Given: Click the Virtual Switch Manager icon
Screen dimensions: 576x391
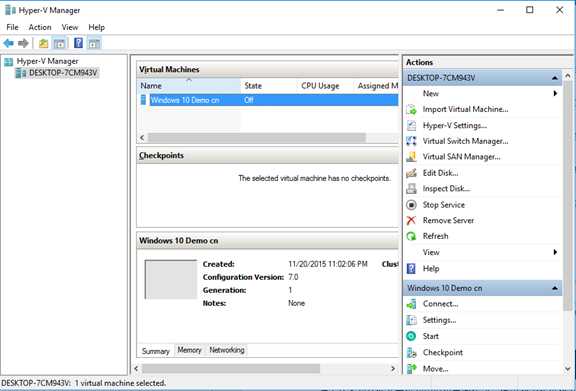Looking at the screenshot, I should pyautogui.click(x=411, y=141).
